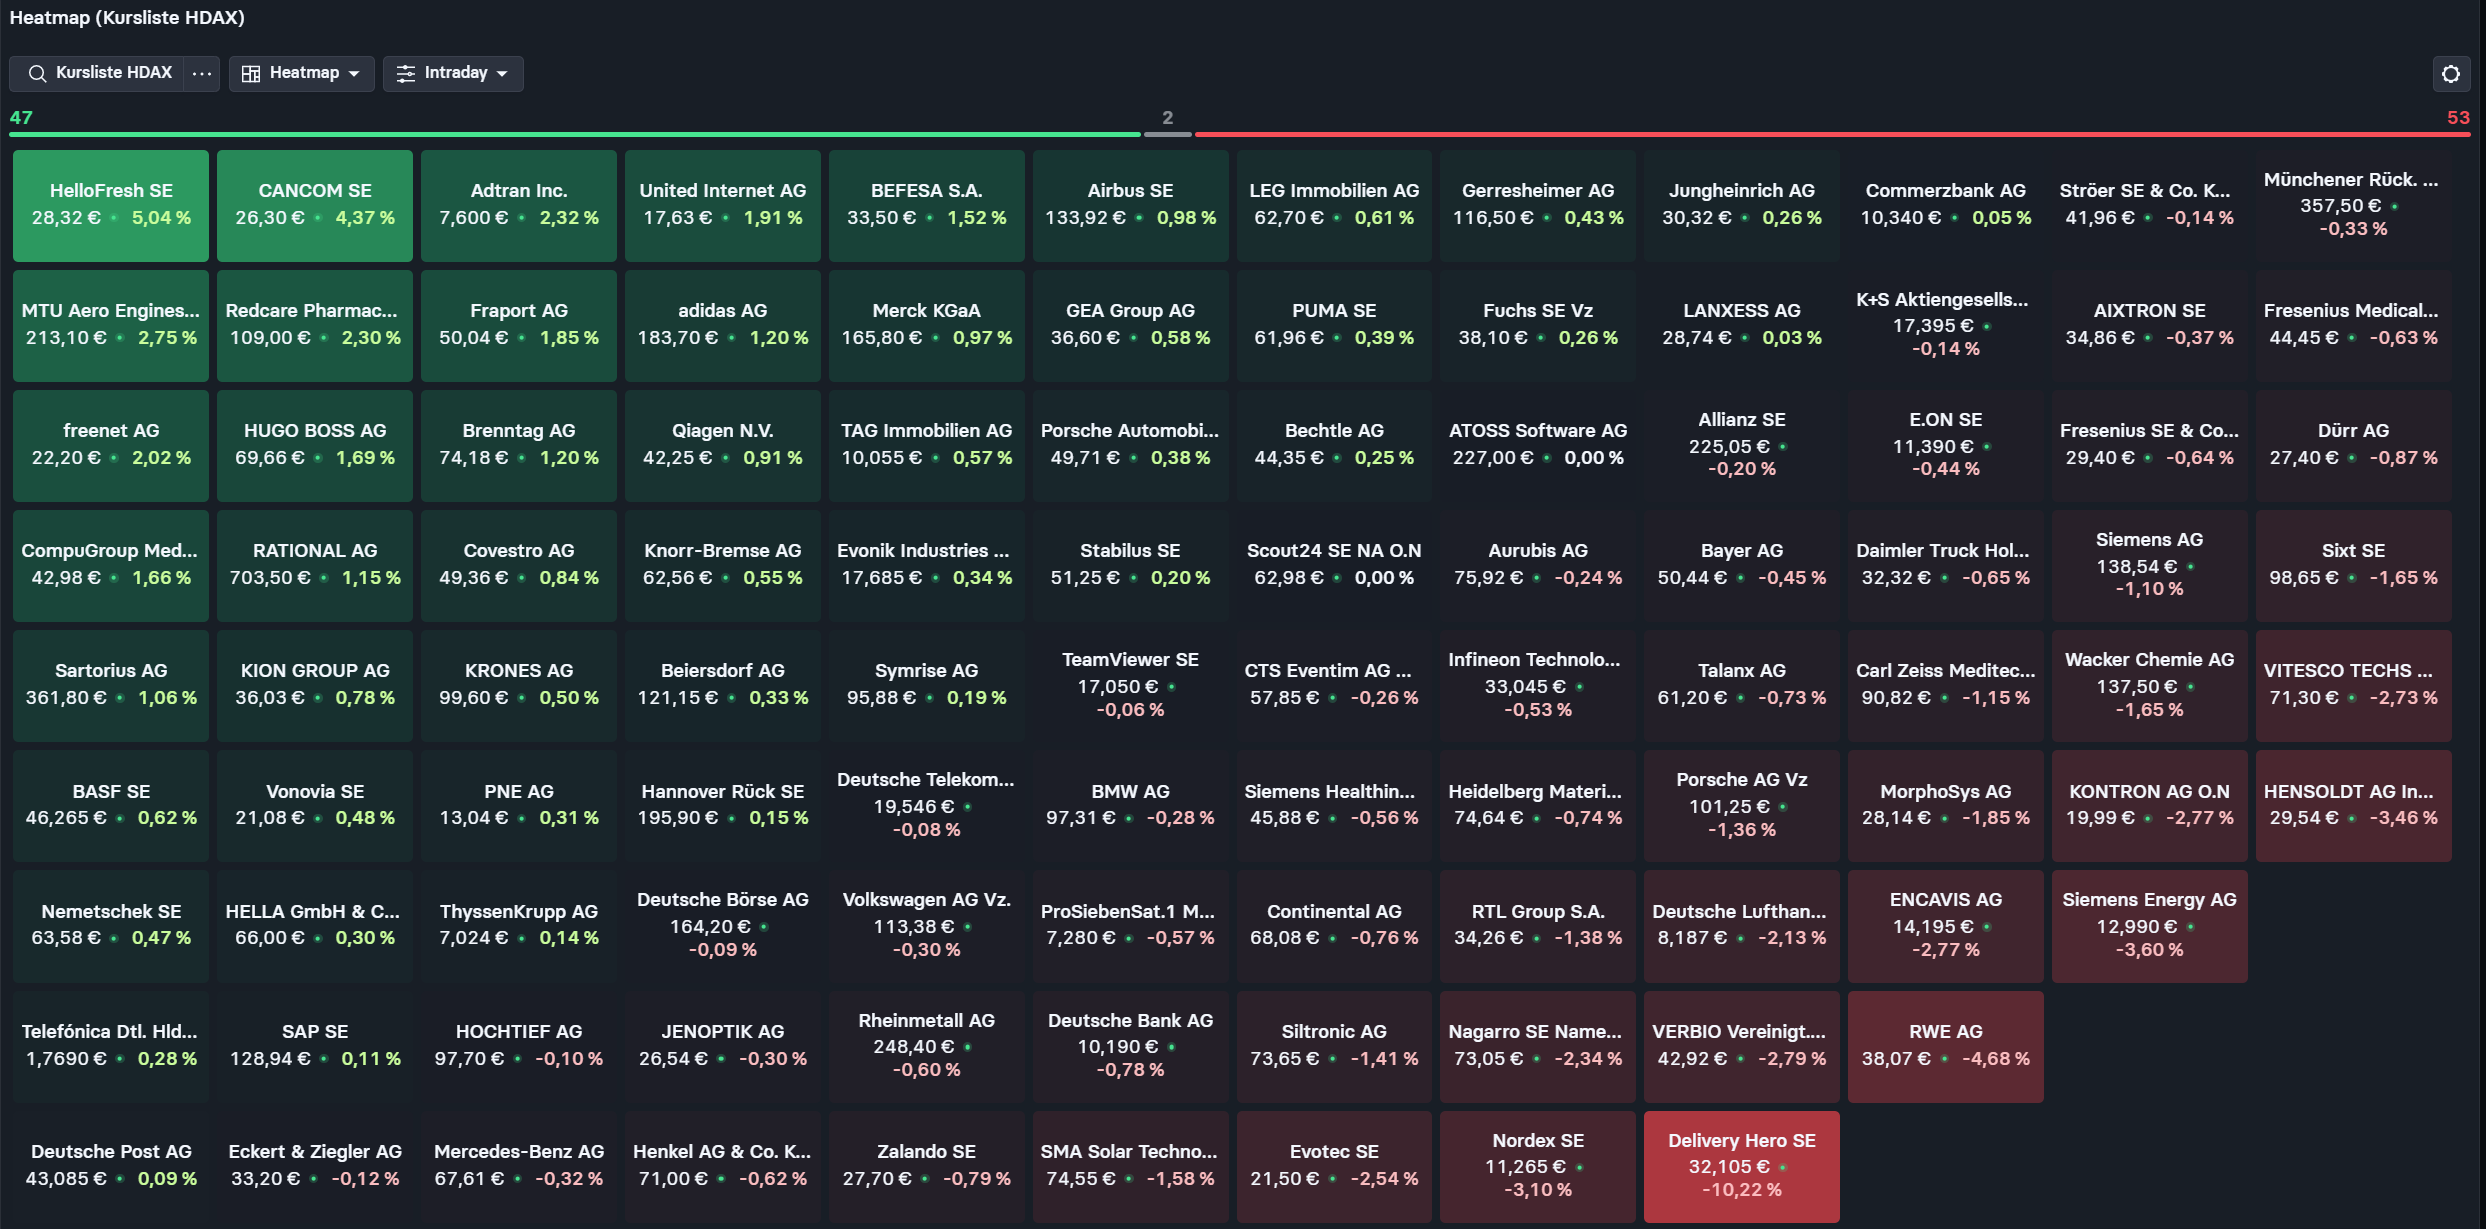Click the MorphoSys AG tile
This screenshot has height=1229, width=2486.
point(1946,806)
